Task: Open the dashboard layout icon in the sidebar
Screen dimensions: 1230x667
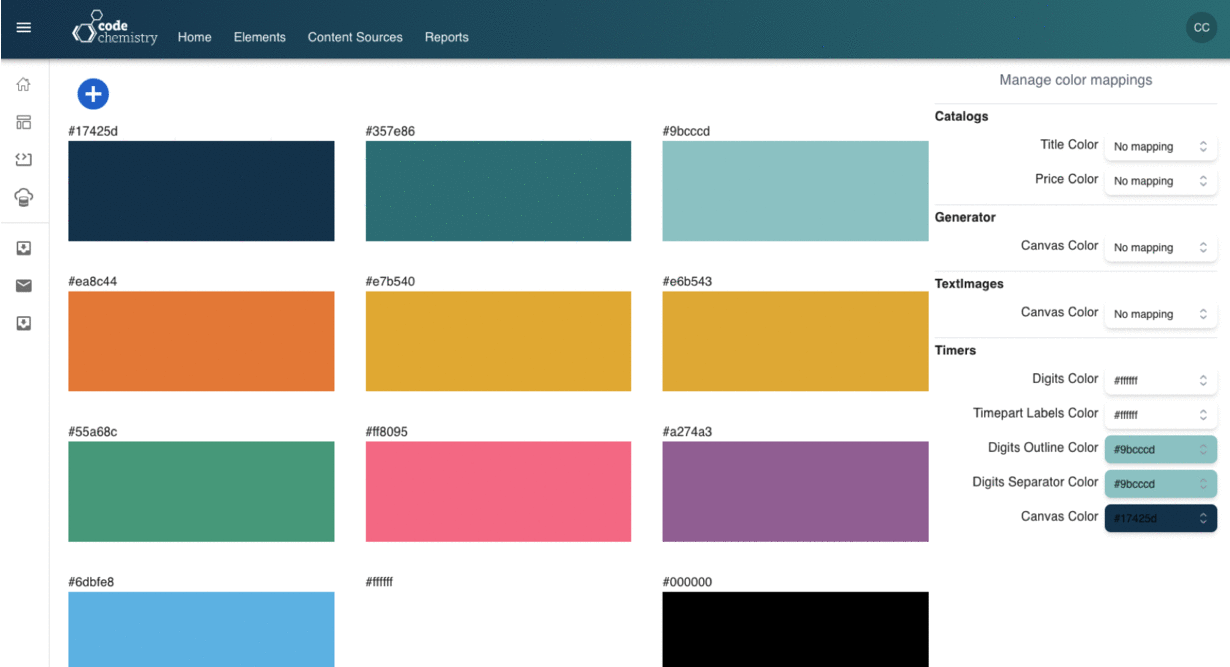Action: 23,121
